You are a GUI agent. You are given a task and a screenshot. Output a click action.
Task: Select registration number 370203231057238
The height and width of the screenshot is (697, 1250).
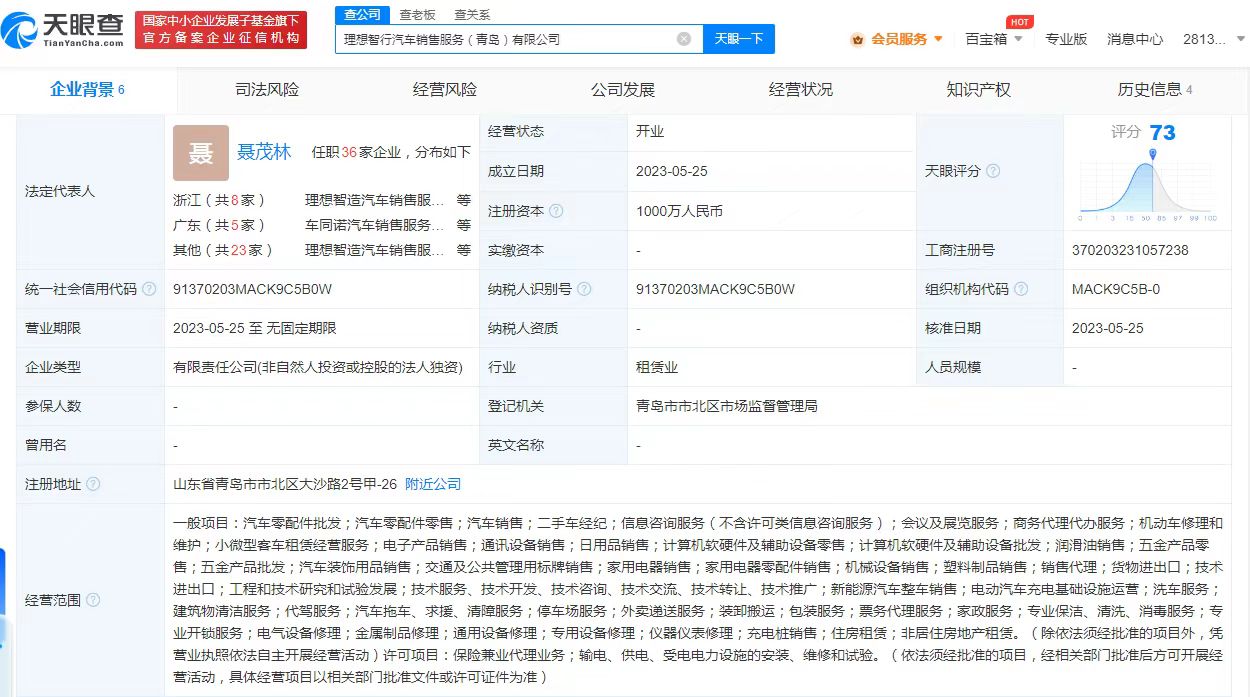1130,250
